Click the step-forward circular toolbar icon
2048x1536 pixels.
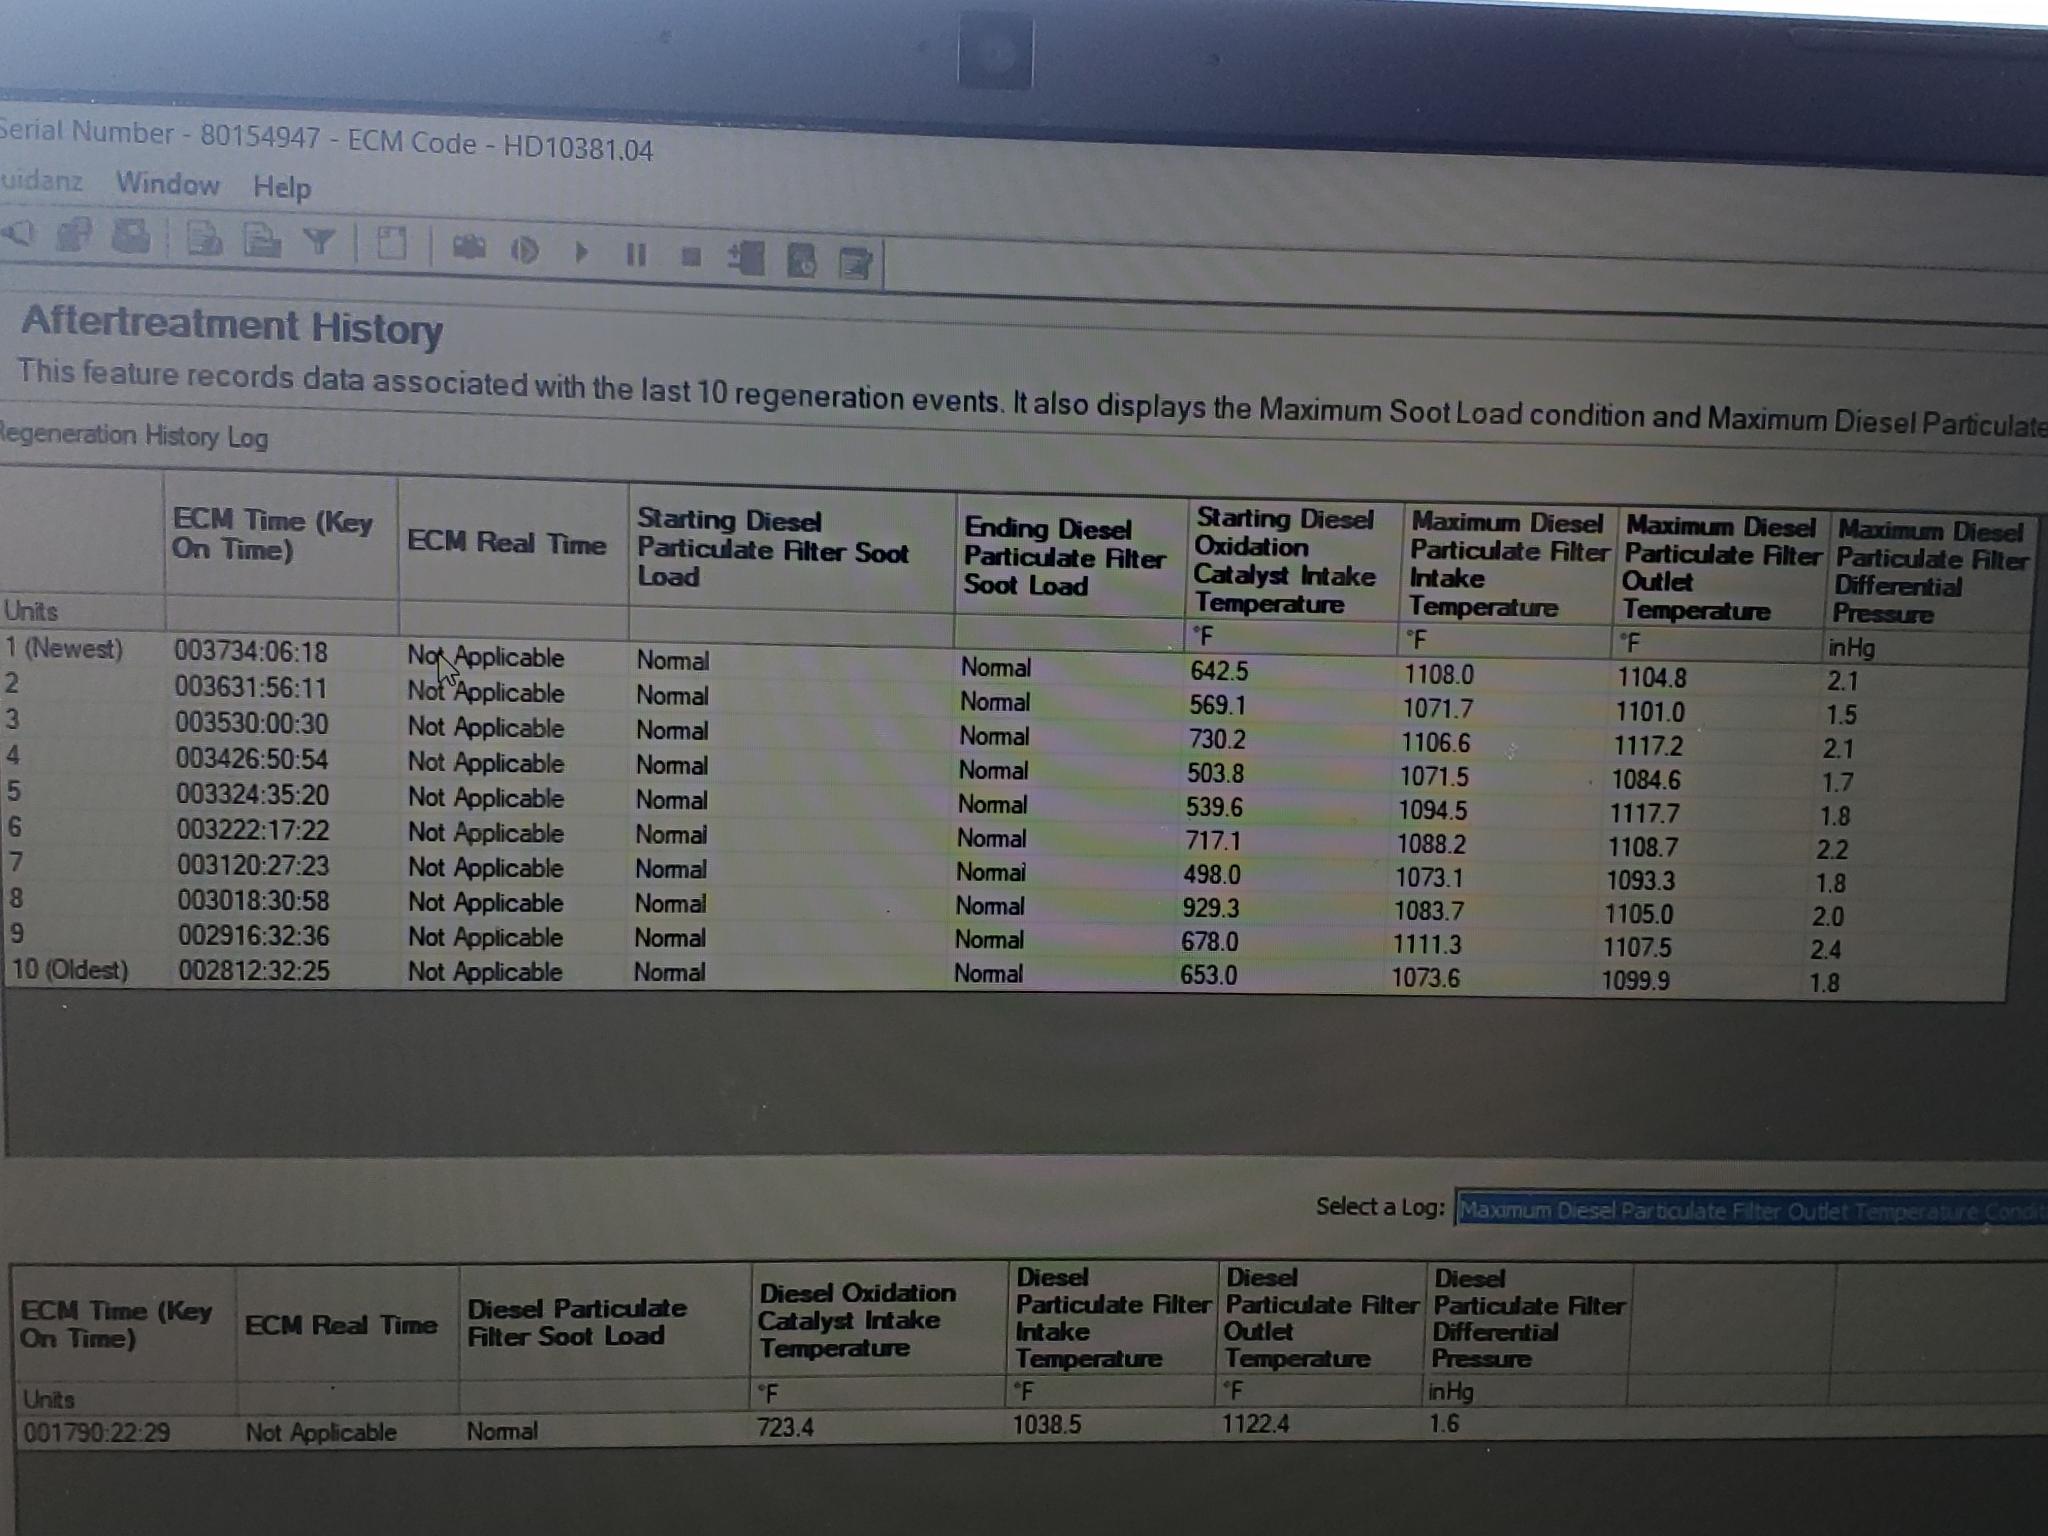tap(525, 250)
